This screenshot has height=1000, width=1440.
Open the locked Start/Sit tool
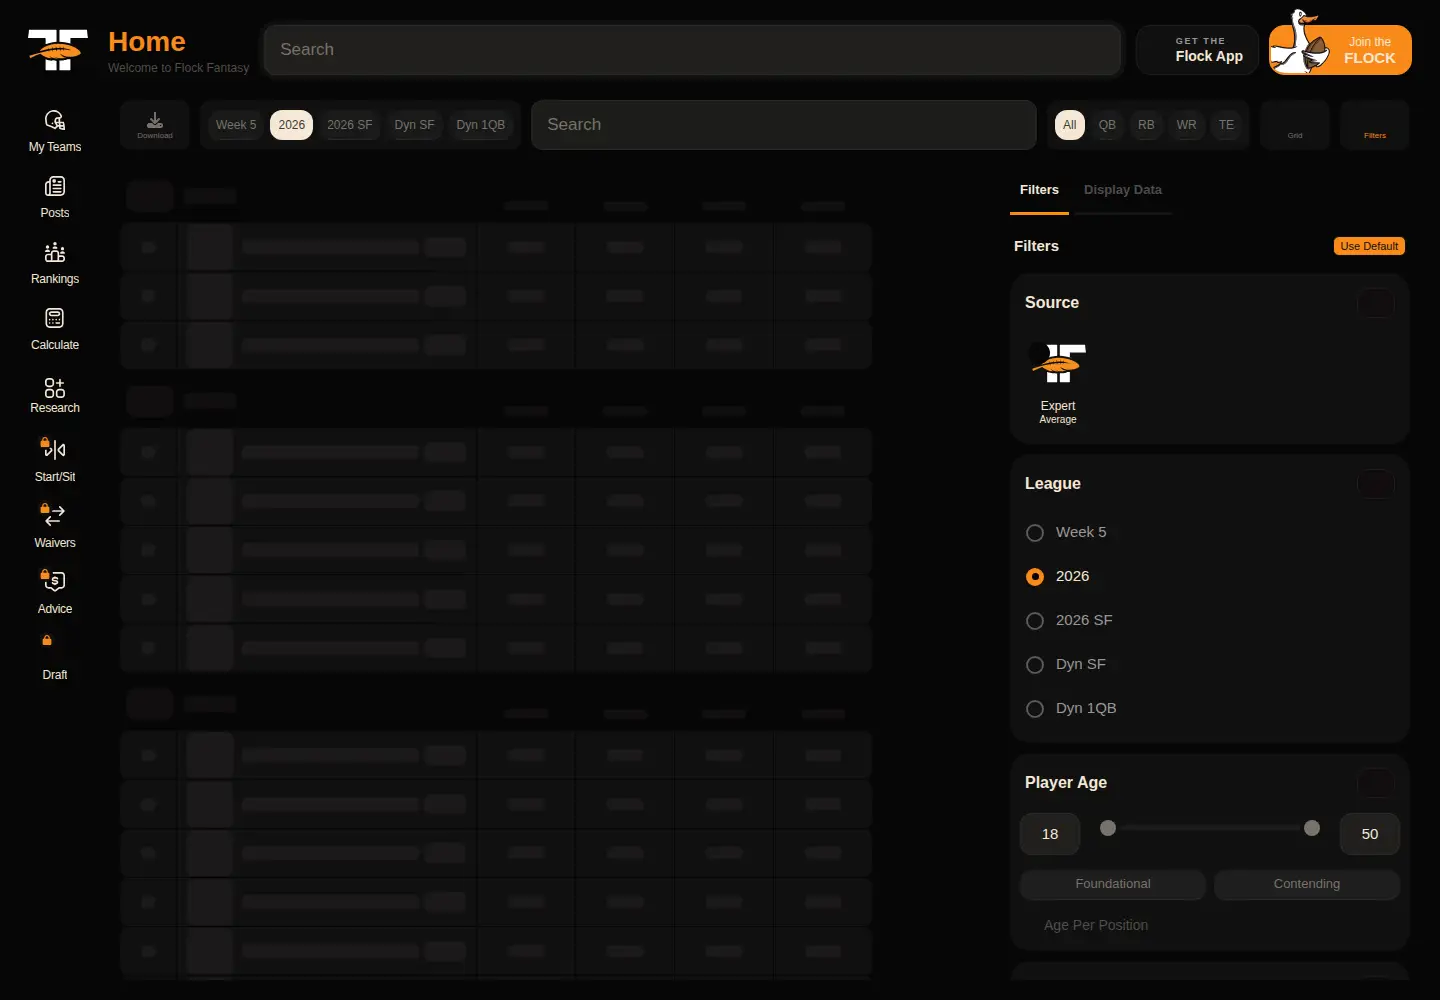click(55, 460)
